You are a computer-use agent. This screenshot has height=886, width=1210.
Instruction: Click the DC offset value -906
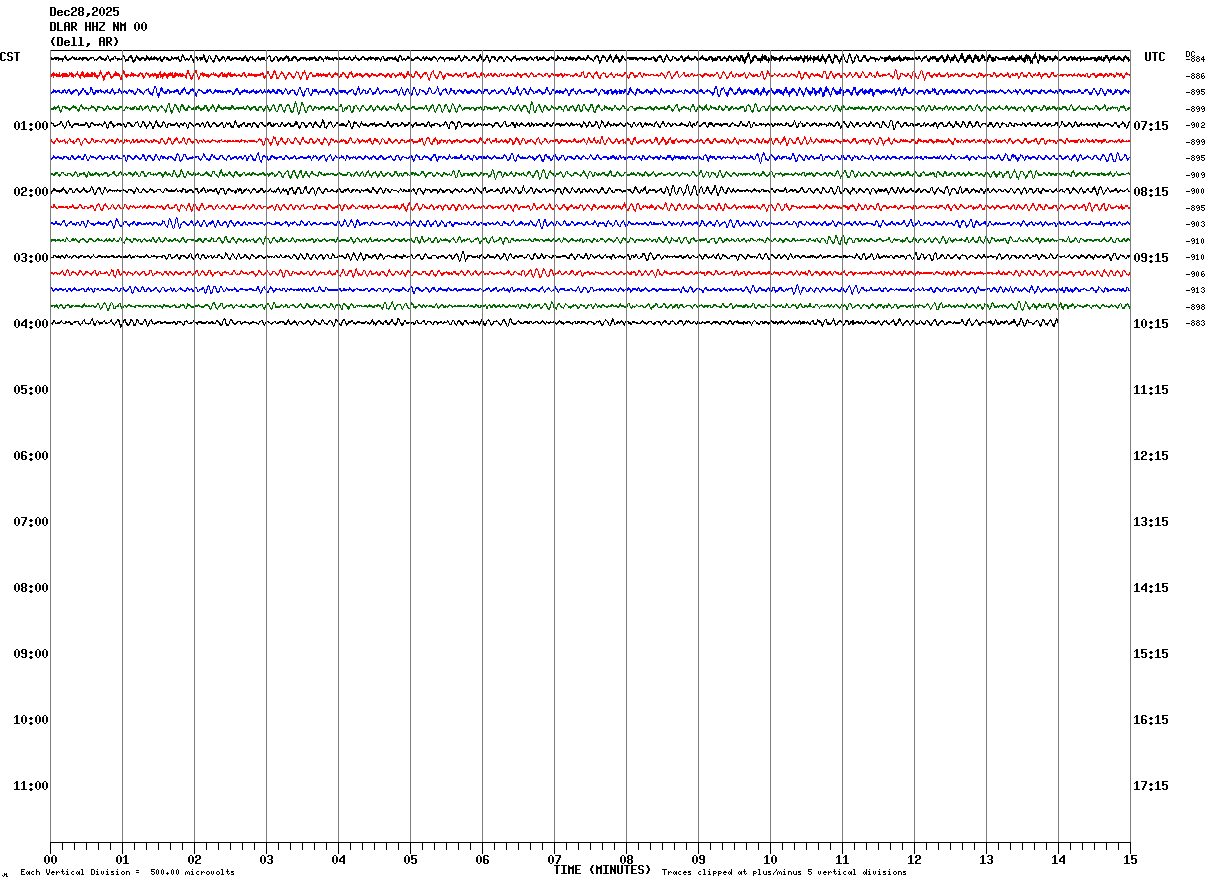pyautogui.click(x=1195, y=274)
